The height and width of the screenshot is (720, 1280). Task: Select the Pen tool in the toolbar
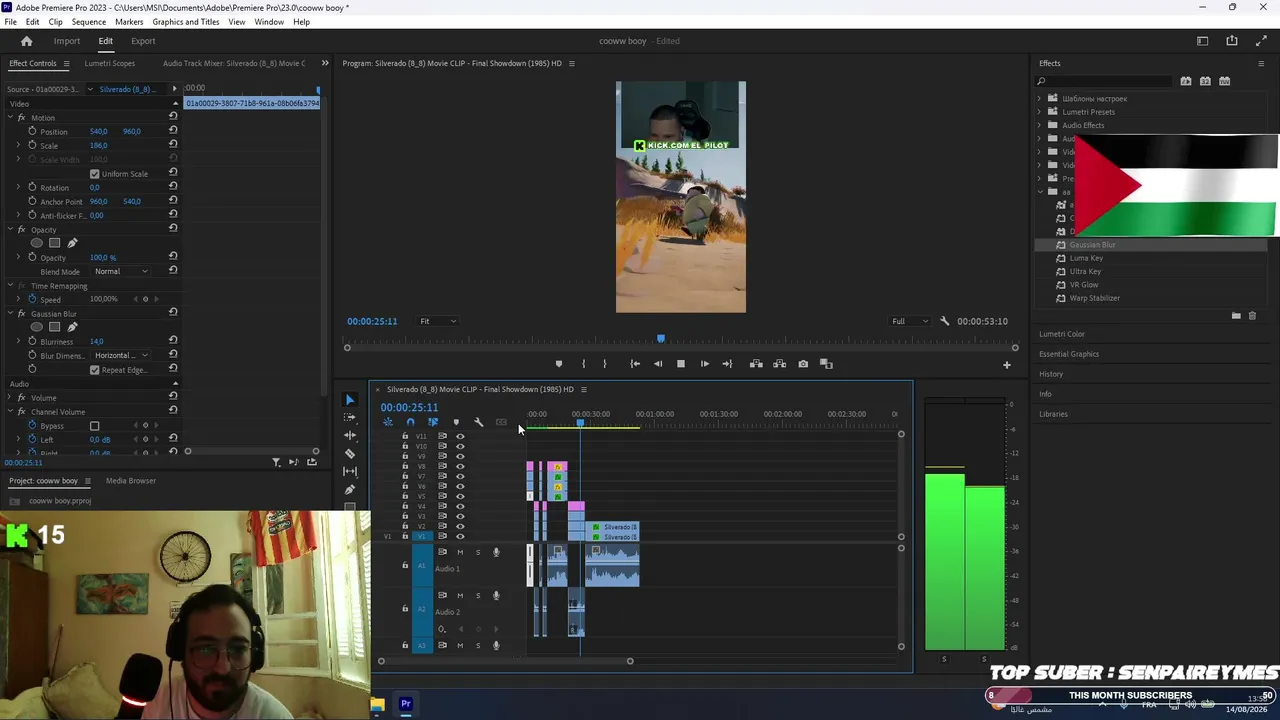point(350,490)
